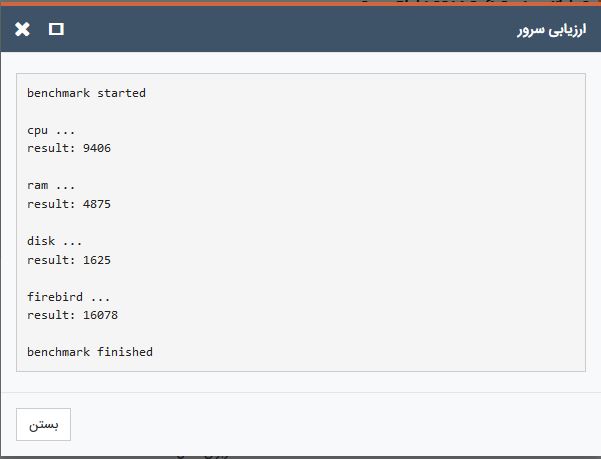Screen dimensions: 601x459
Task: Click the 'result:' label under firebird
Action: coord(51,315)
